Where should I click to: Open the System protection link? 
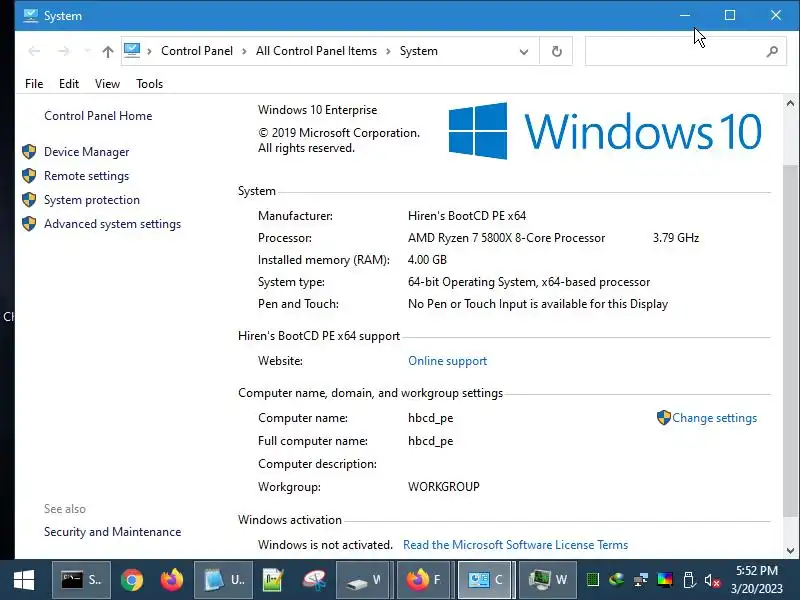coord(92,200)
